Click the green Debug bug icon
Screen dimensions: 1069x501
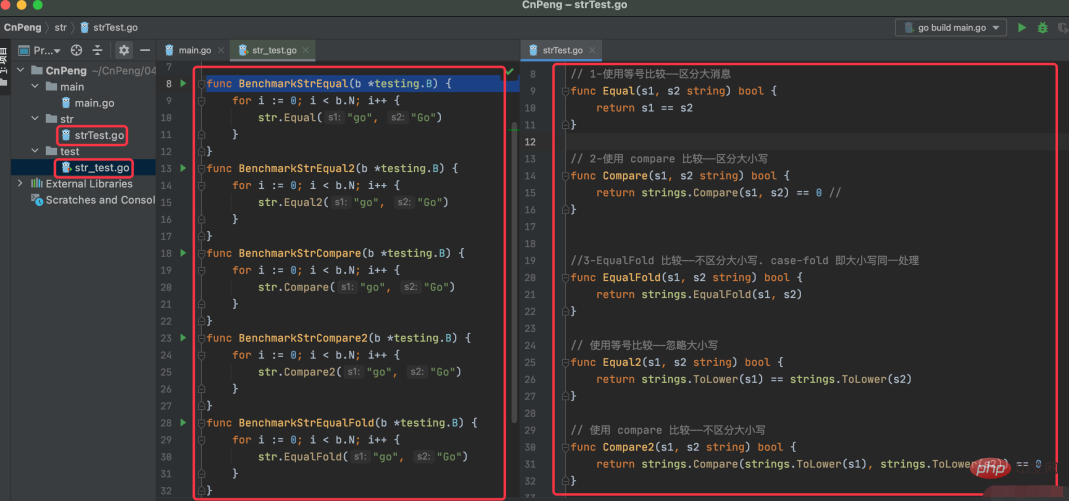1044,28
